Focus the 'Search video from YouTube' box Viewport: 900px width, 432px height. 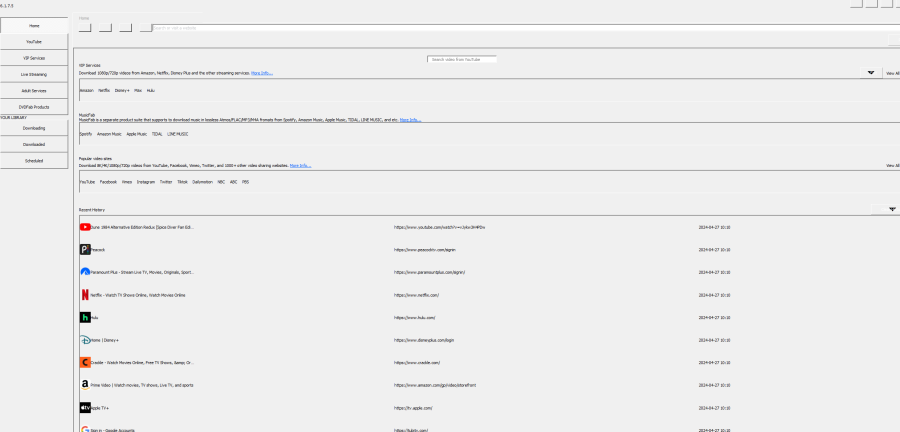[x=462, y=59]
